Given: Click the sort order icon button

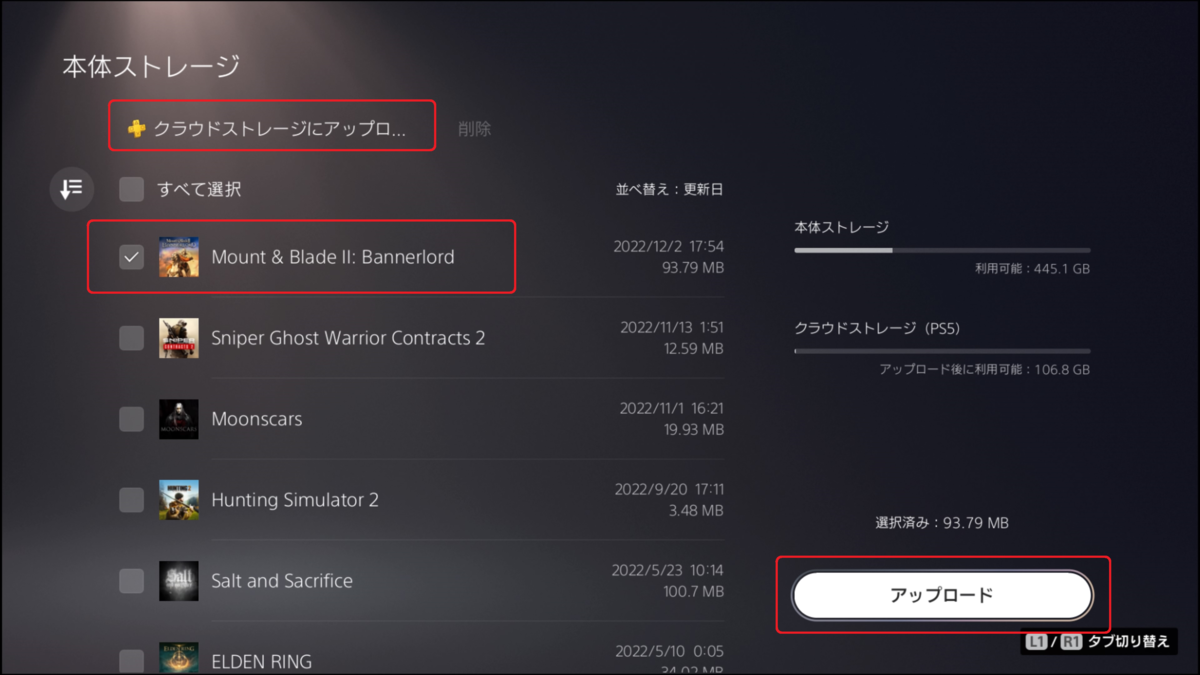Looking at the screenshot, I should pos(71,189).
